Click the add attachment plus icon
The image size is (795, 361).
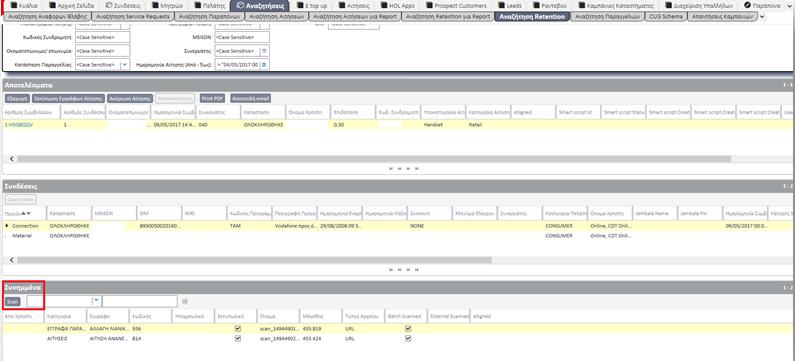pyautogui.click(x=185, y=301)
